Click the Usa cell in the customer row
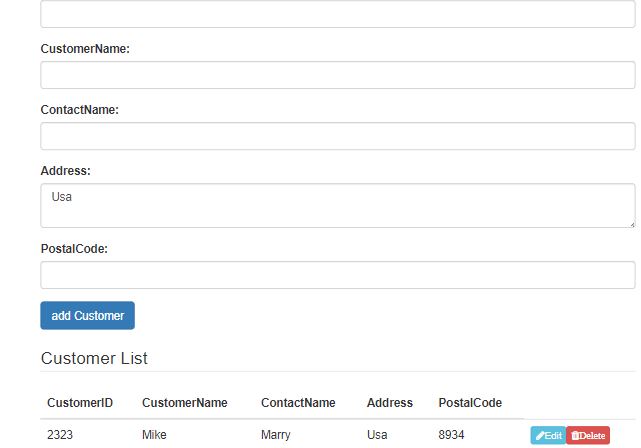The height and width of the screenshot is (448, 641). click(377, 435)
